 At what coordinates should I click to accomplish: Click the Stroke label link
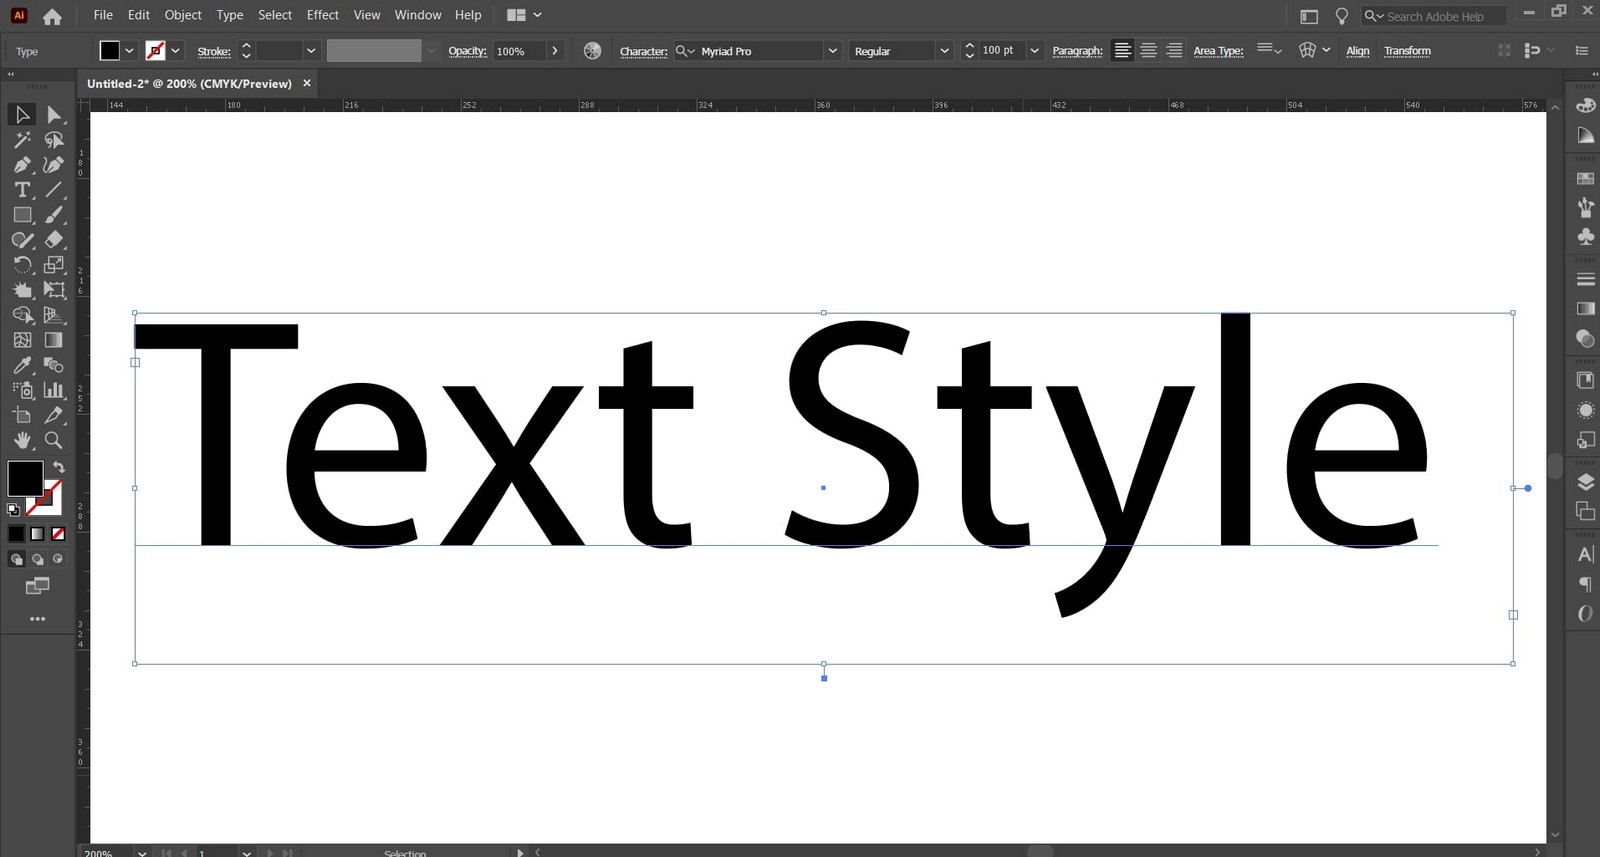(214, 51)
